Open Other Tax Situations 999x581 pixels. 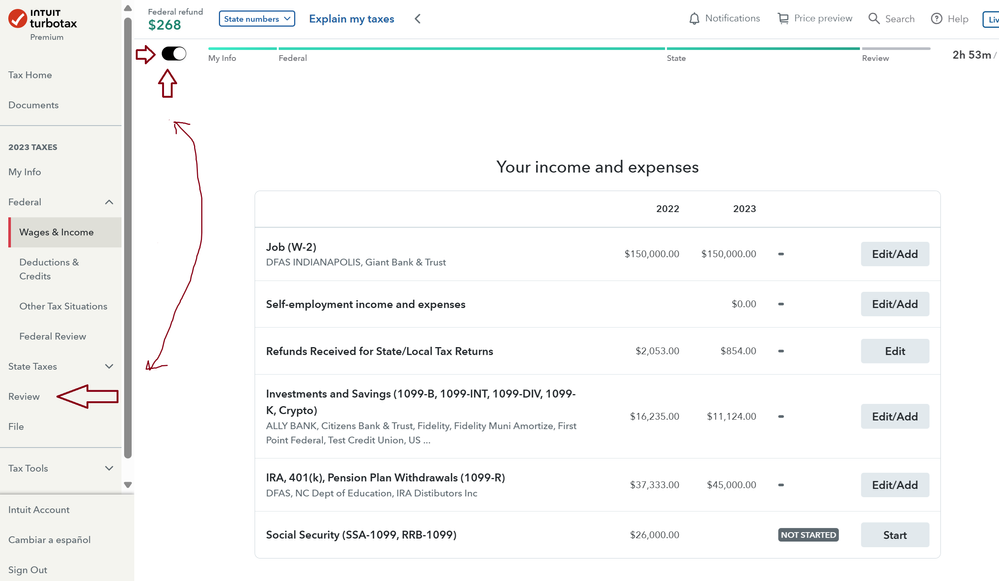[63, 306]
